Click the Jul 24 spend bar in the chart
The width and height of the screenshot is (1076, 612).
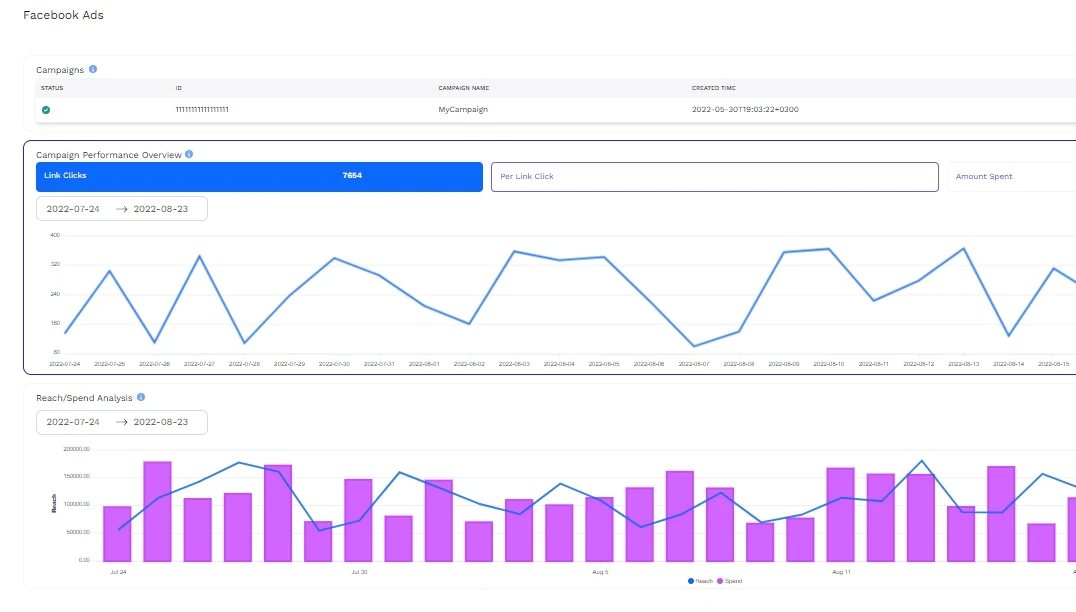117,534
